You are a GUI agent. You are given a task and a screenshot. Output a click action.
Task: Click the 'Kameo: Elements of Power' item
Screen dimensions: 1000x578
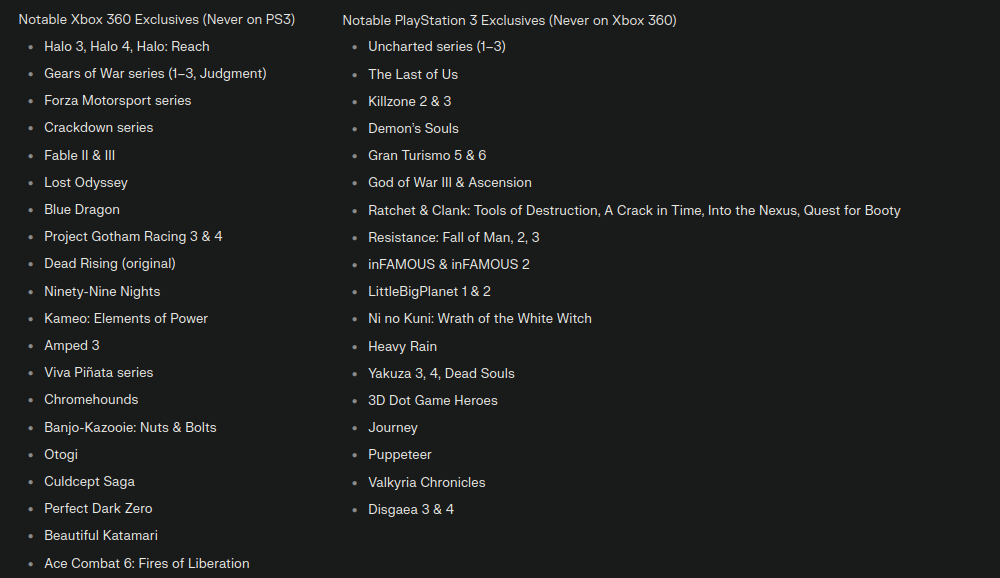(126, 318)
